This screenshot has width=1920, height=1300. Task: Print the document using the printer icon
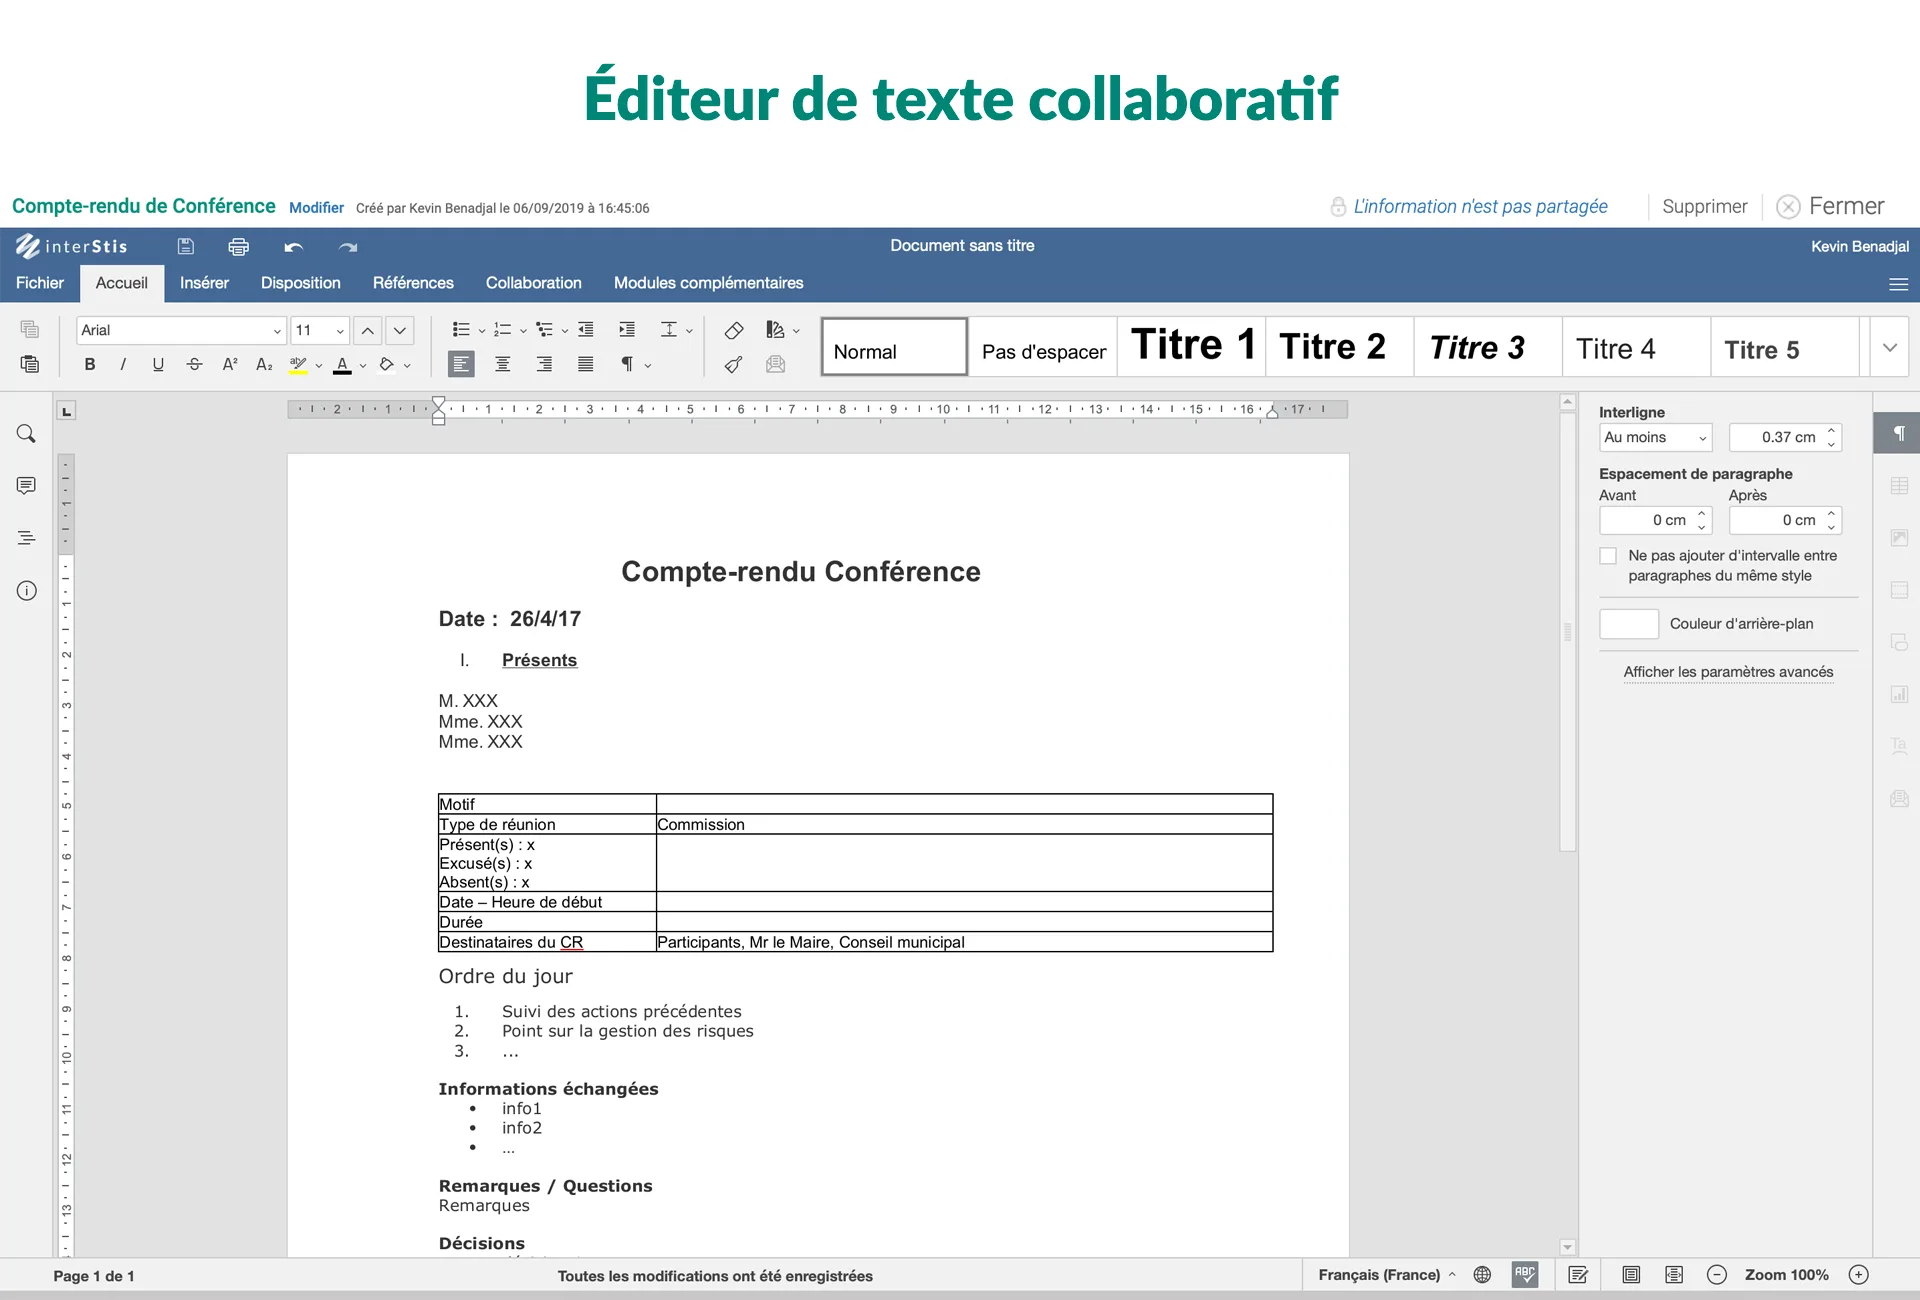point(238,246)
